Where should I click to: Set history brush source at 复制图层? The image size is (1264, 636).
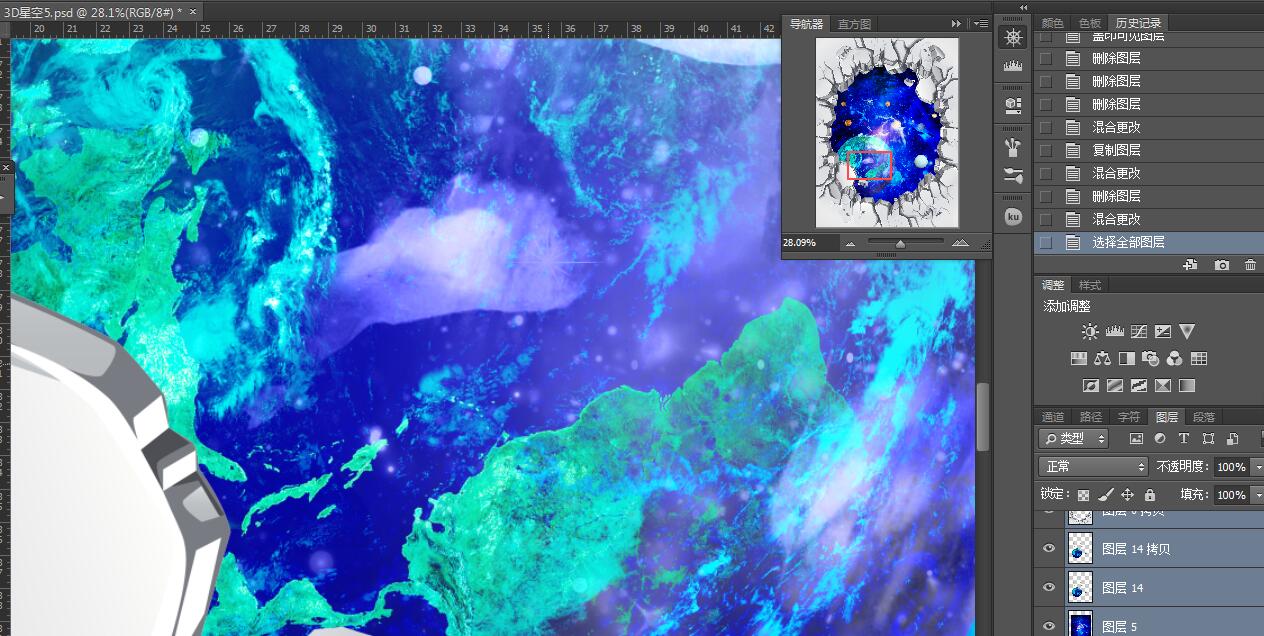click(1046, 150)
